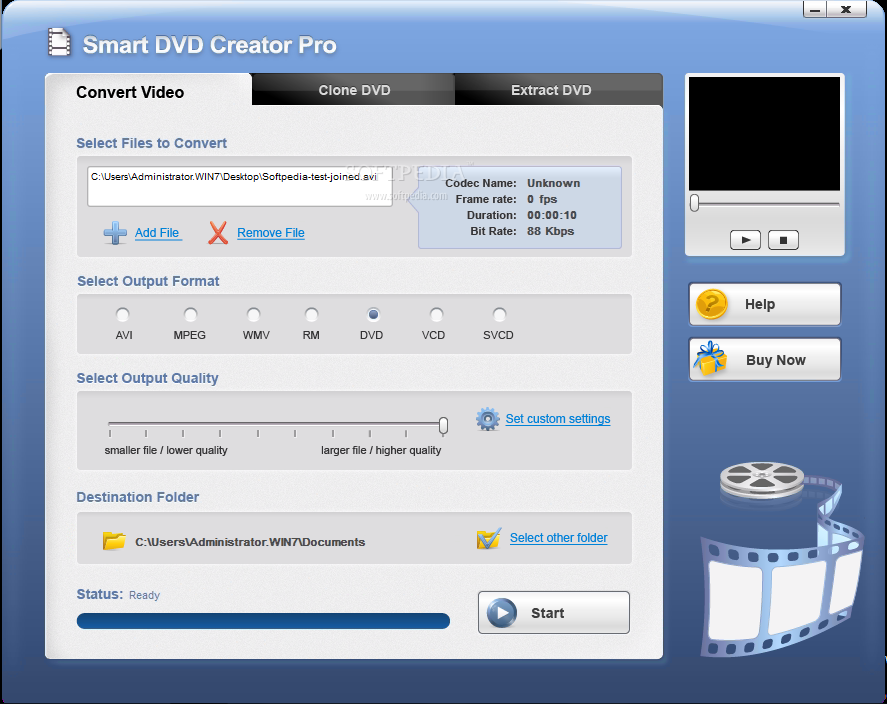The height and width of the screenshot is (704, 887).
Task: Click the checkmark icon beside Select other folder
Action: [489, 538]
